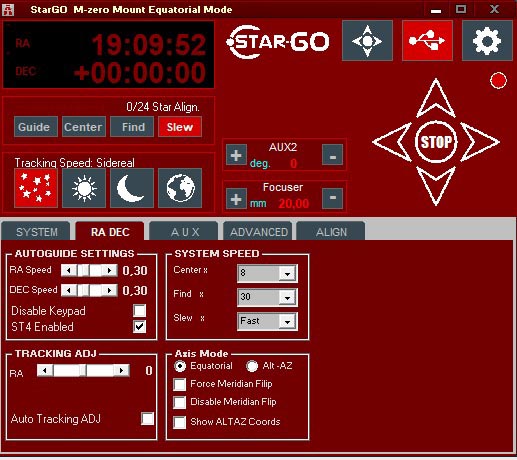Switch to the ALIGN tab

[x=331, y=231]
